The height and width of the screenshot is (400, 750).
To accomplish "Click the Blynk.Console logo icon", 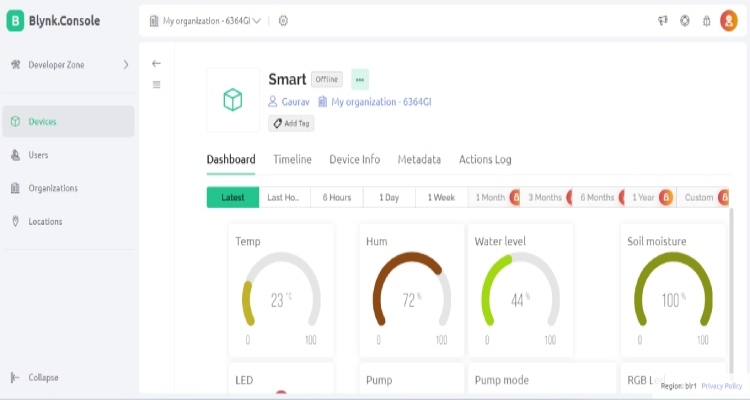I will click(x=15, y=21).
